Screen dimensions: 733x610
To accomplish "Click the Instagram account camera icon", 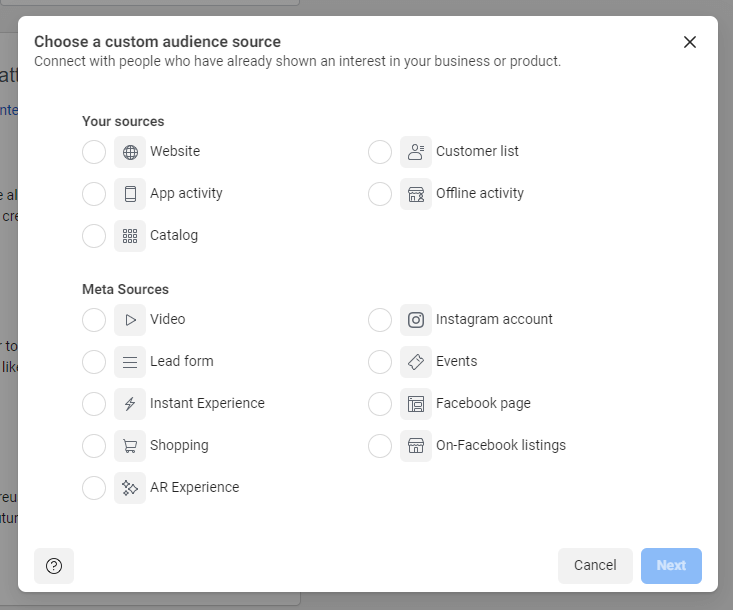I will click(x=416, y=320).
